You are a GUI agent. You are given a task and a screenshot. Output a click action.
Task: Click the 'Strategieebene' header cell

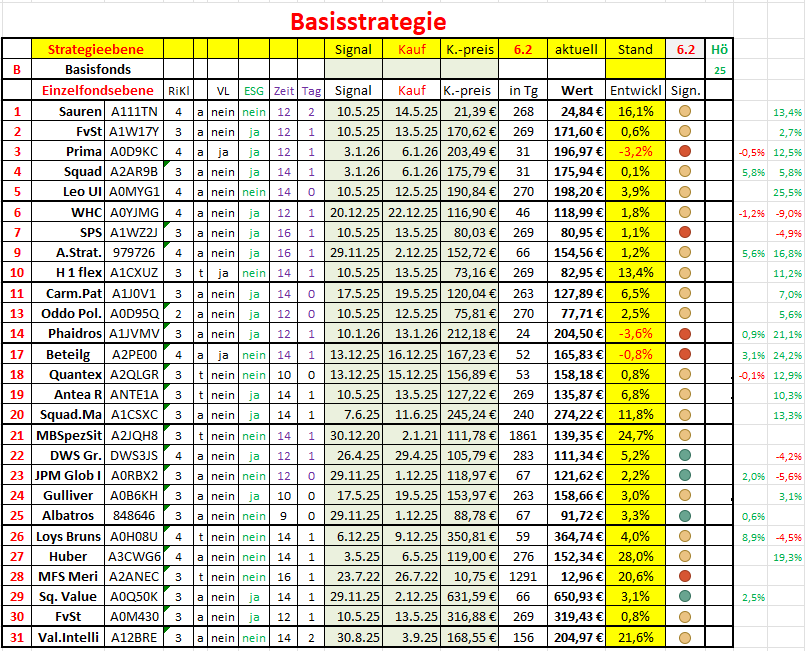point(98,49)
